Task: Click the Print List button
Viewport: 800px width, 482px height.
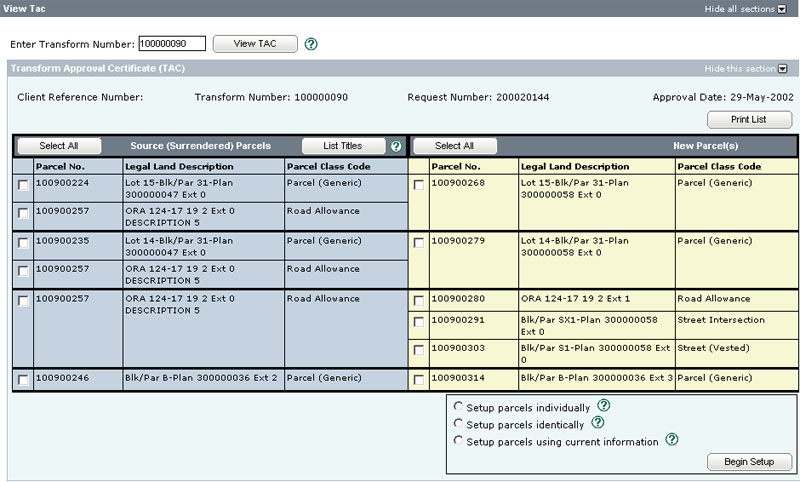Action: (749, 120)
